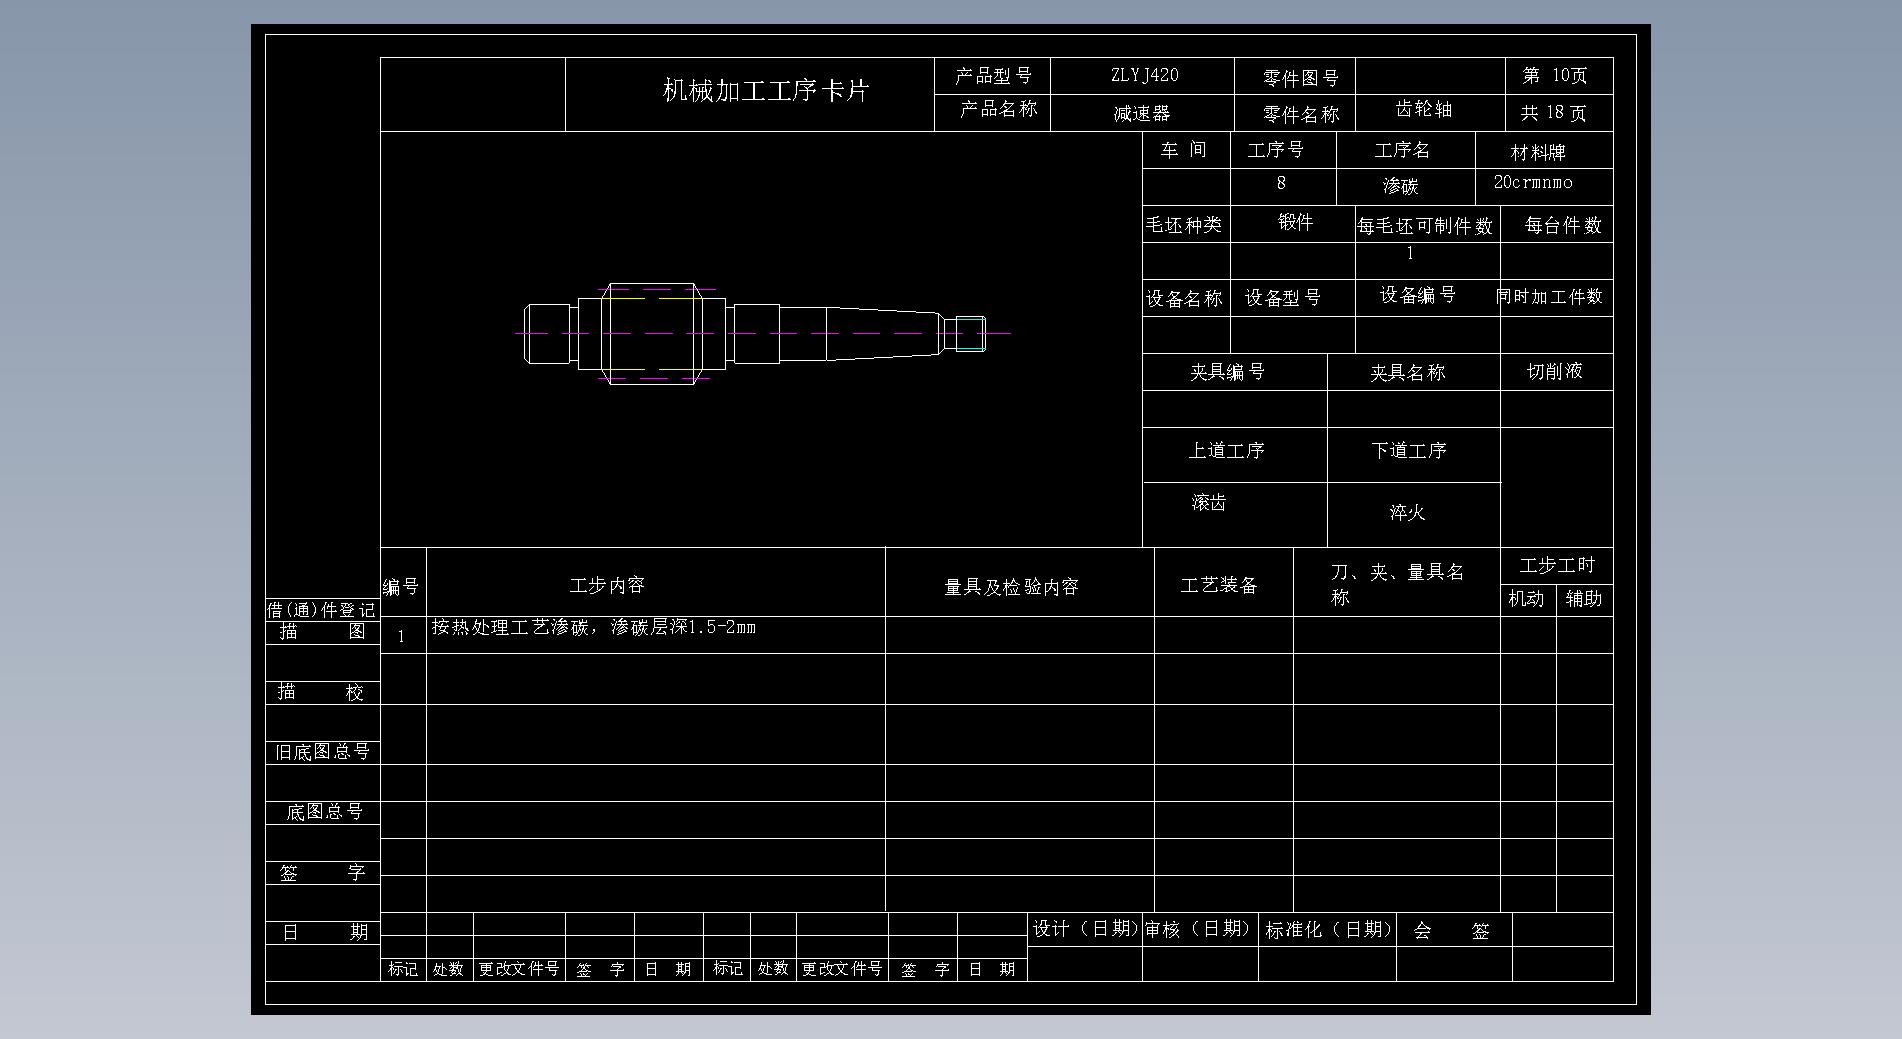This screenshot has width=1902, height=1039.
Task: Click the 上道工序 label
Action: pyautogui.click(x=1226, y=451)
